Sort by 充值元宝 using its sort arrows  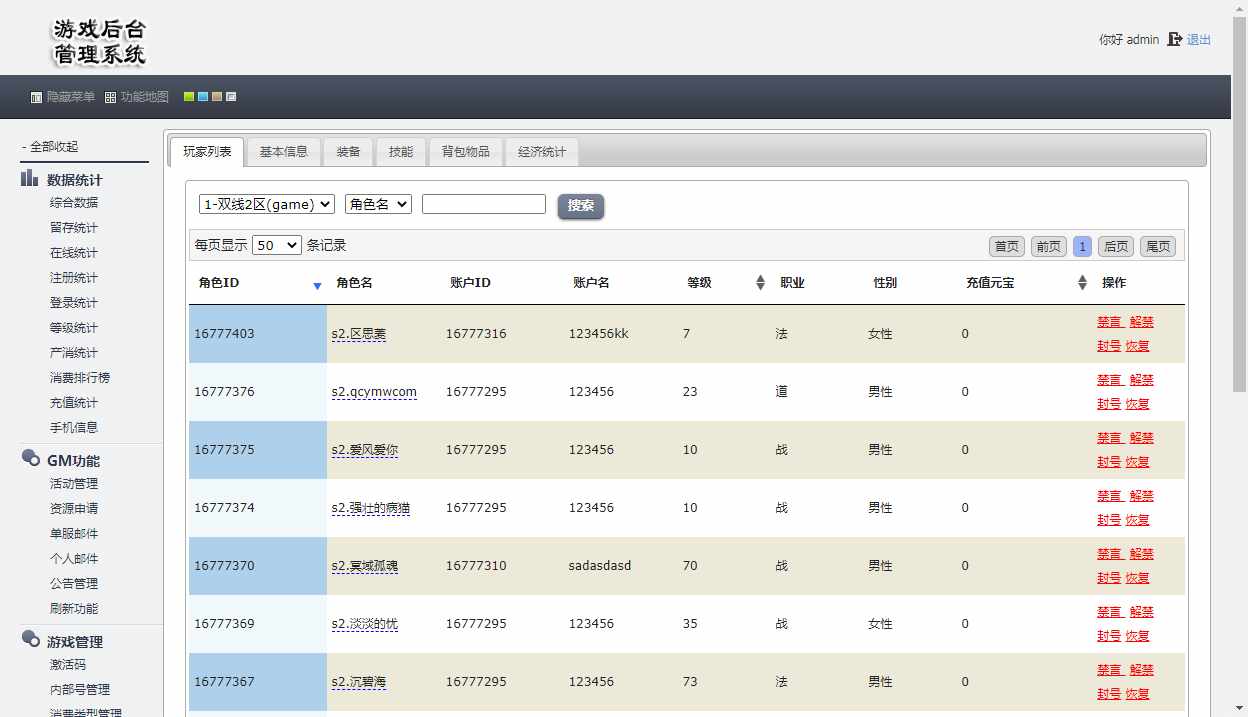1082,283
